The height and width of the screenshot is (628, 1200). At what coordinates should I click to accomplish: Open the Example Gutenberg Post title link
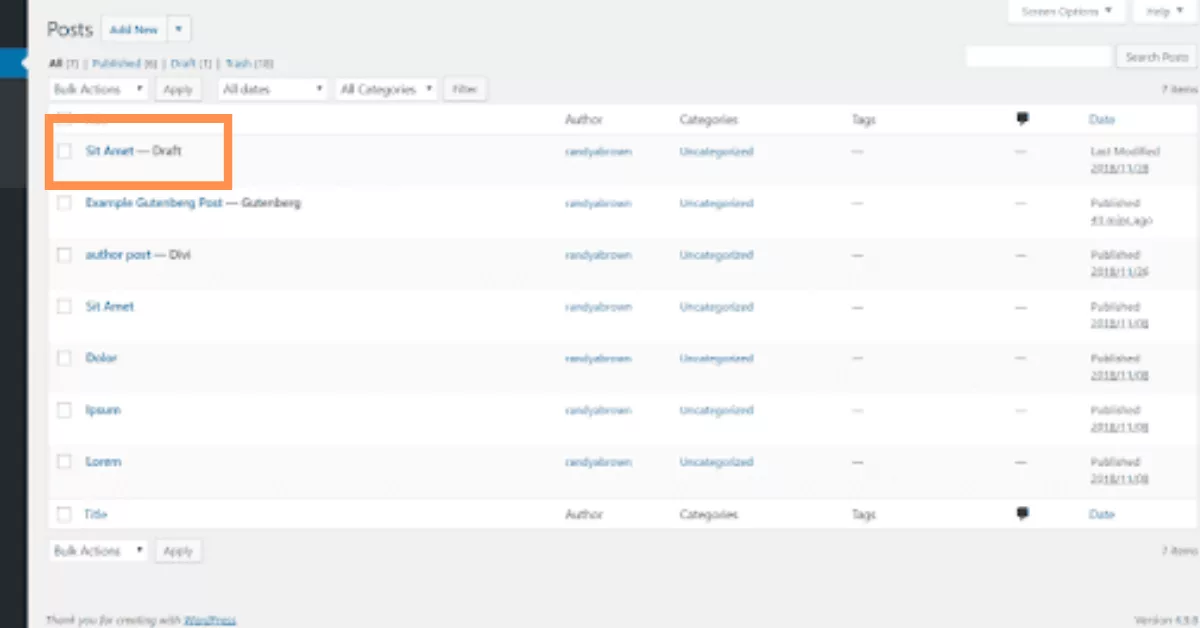(154, 203)
